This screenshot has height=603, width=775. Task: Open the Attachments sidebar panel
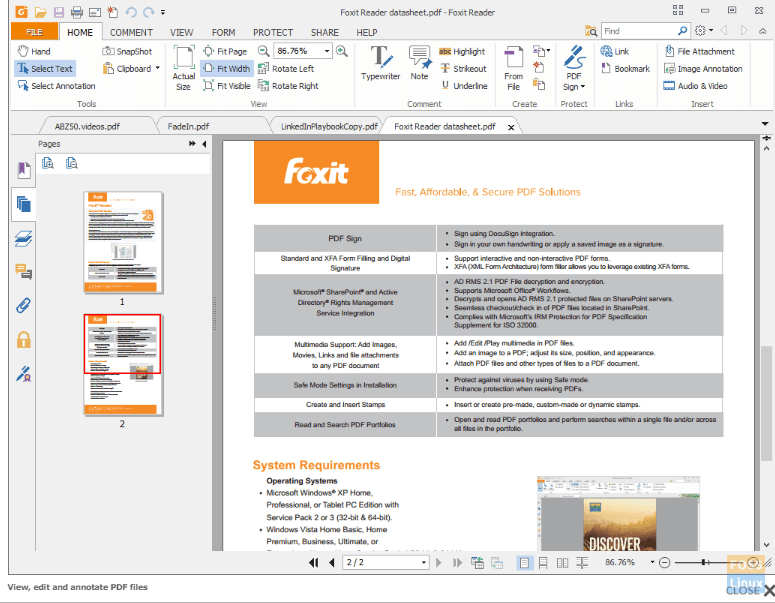click(23, 306)
